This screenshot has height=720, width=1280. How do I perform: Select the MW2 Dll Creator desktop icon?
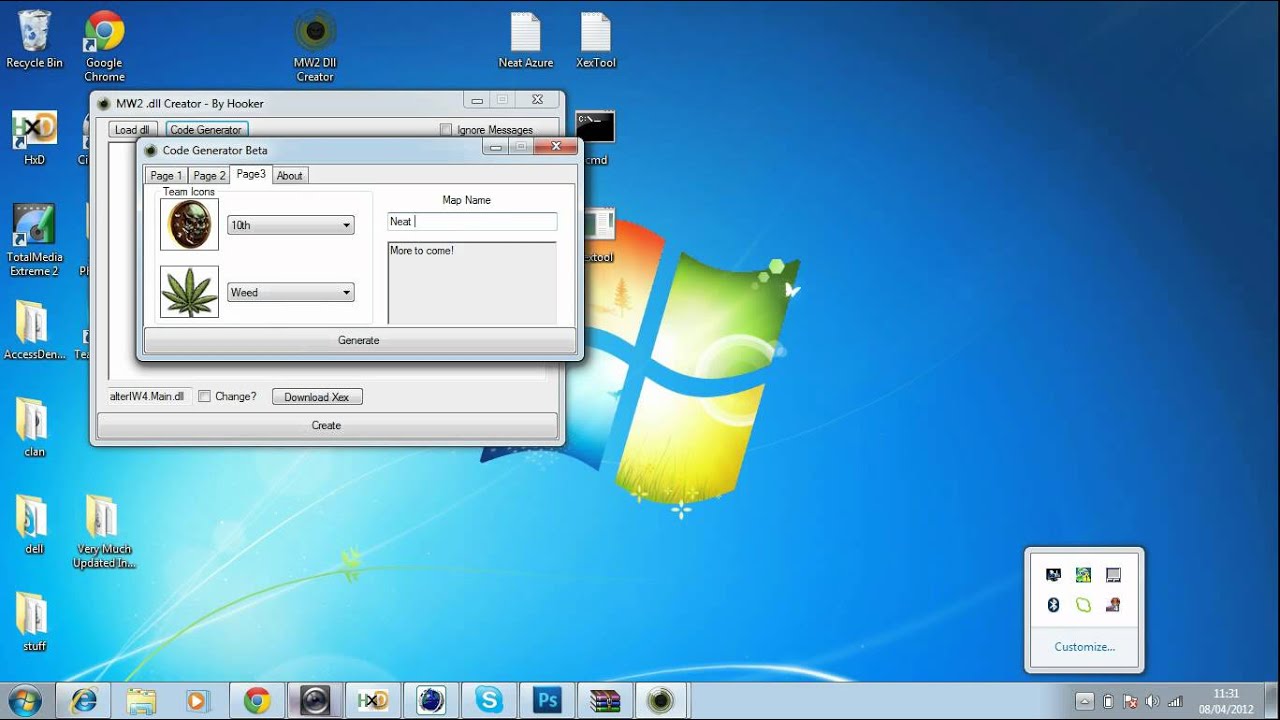coord(315,46)
